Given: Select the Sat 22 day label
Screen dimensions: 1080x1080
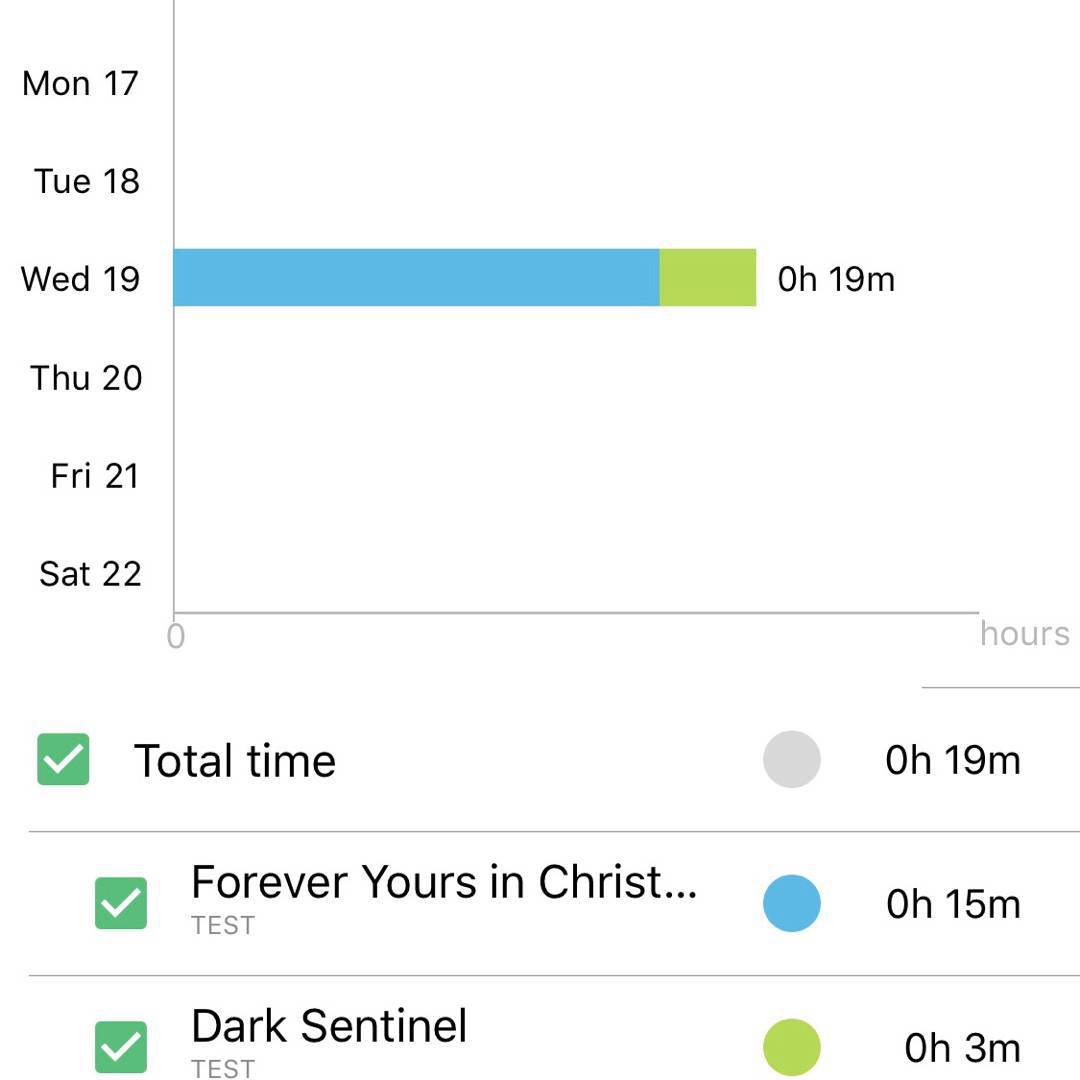Looking at the screenshot, I should 90,573.
